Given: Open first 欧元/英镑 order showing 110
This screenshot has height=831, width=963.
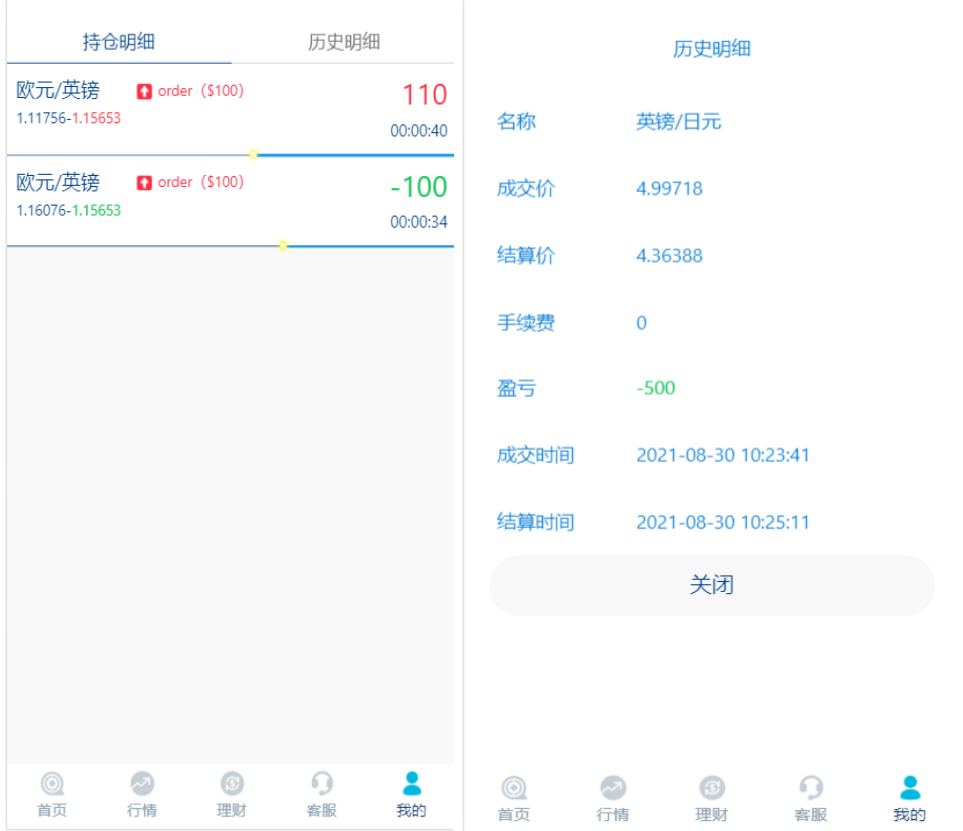Looking at the screenshot, I should [230, 109].
